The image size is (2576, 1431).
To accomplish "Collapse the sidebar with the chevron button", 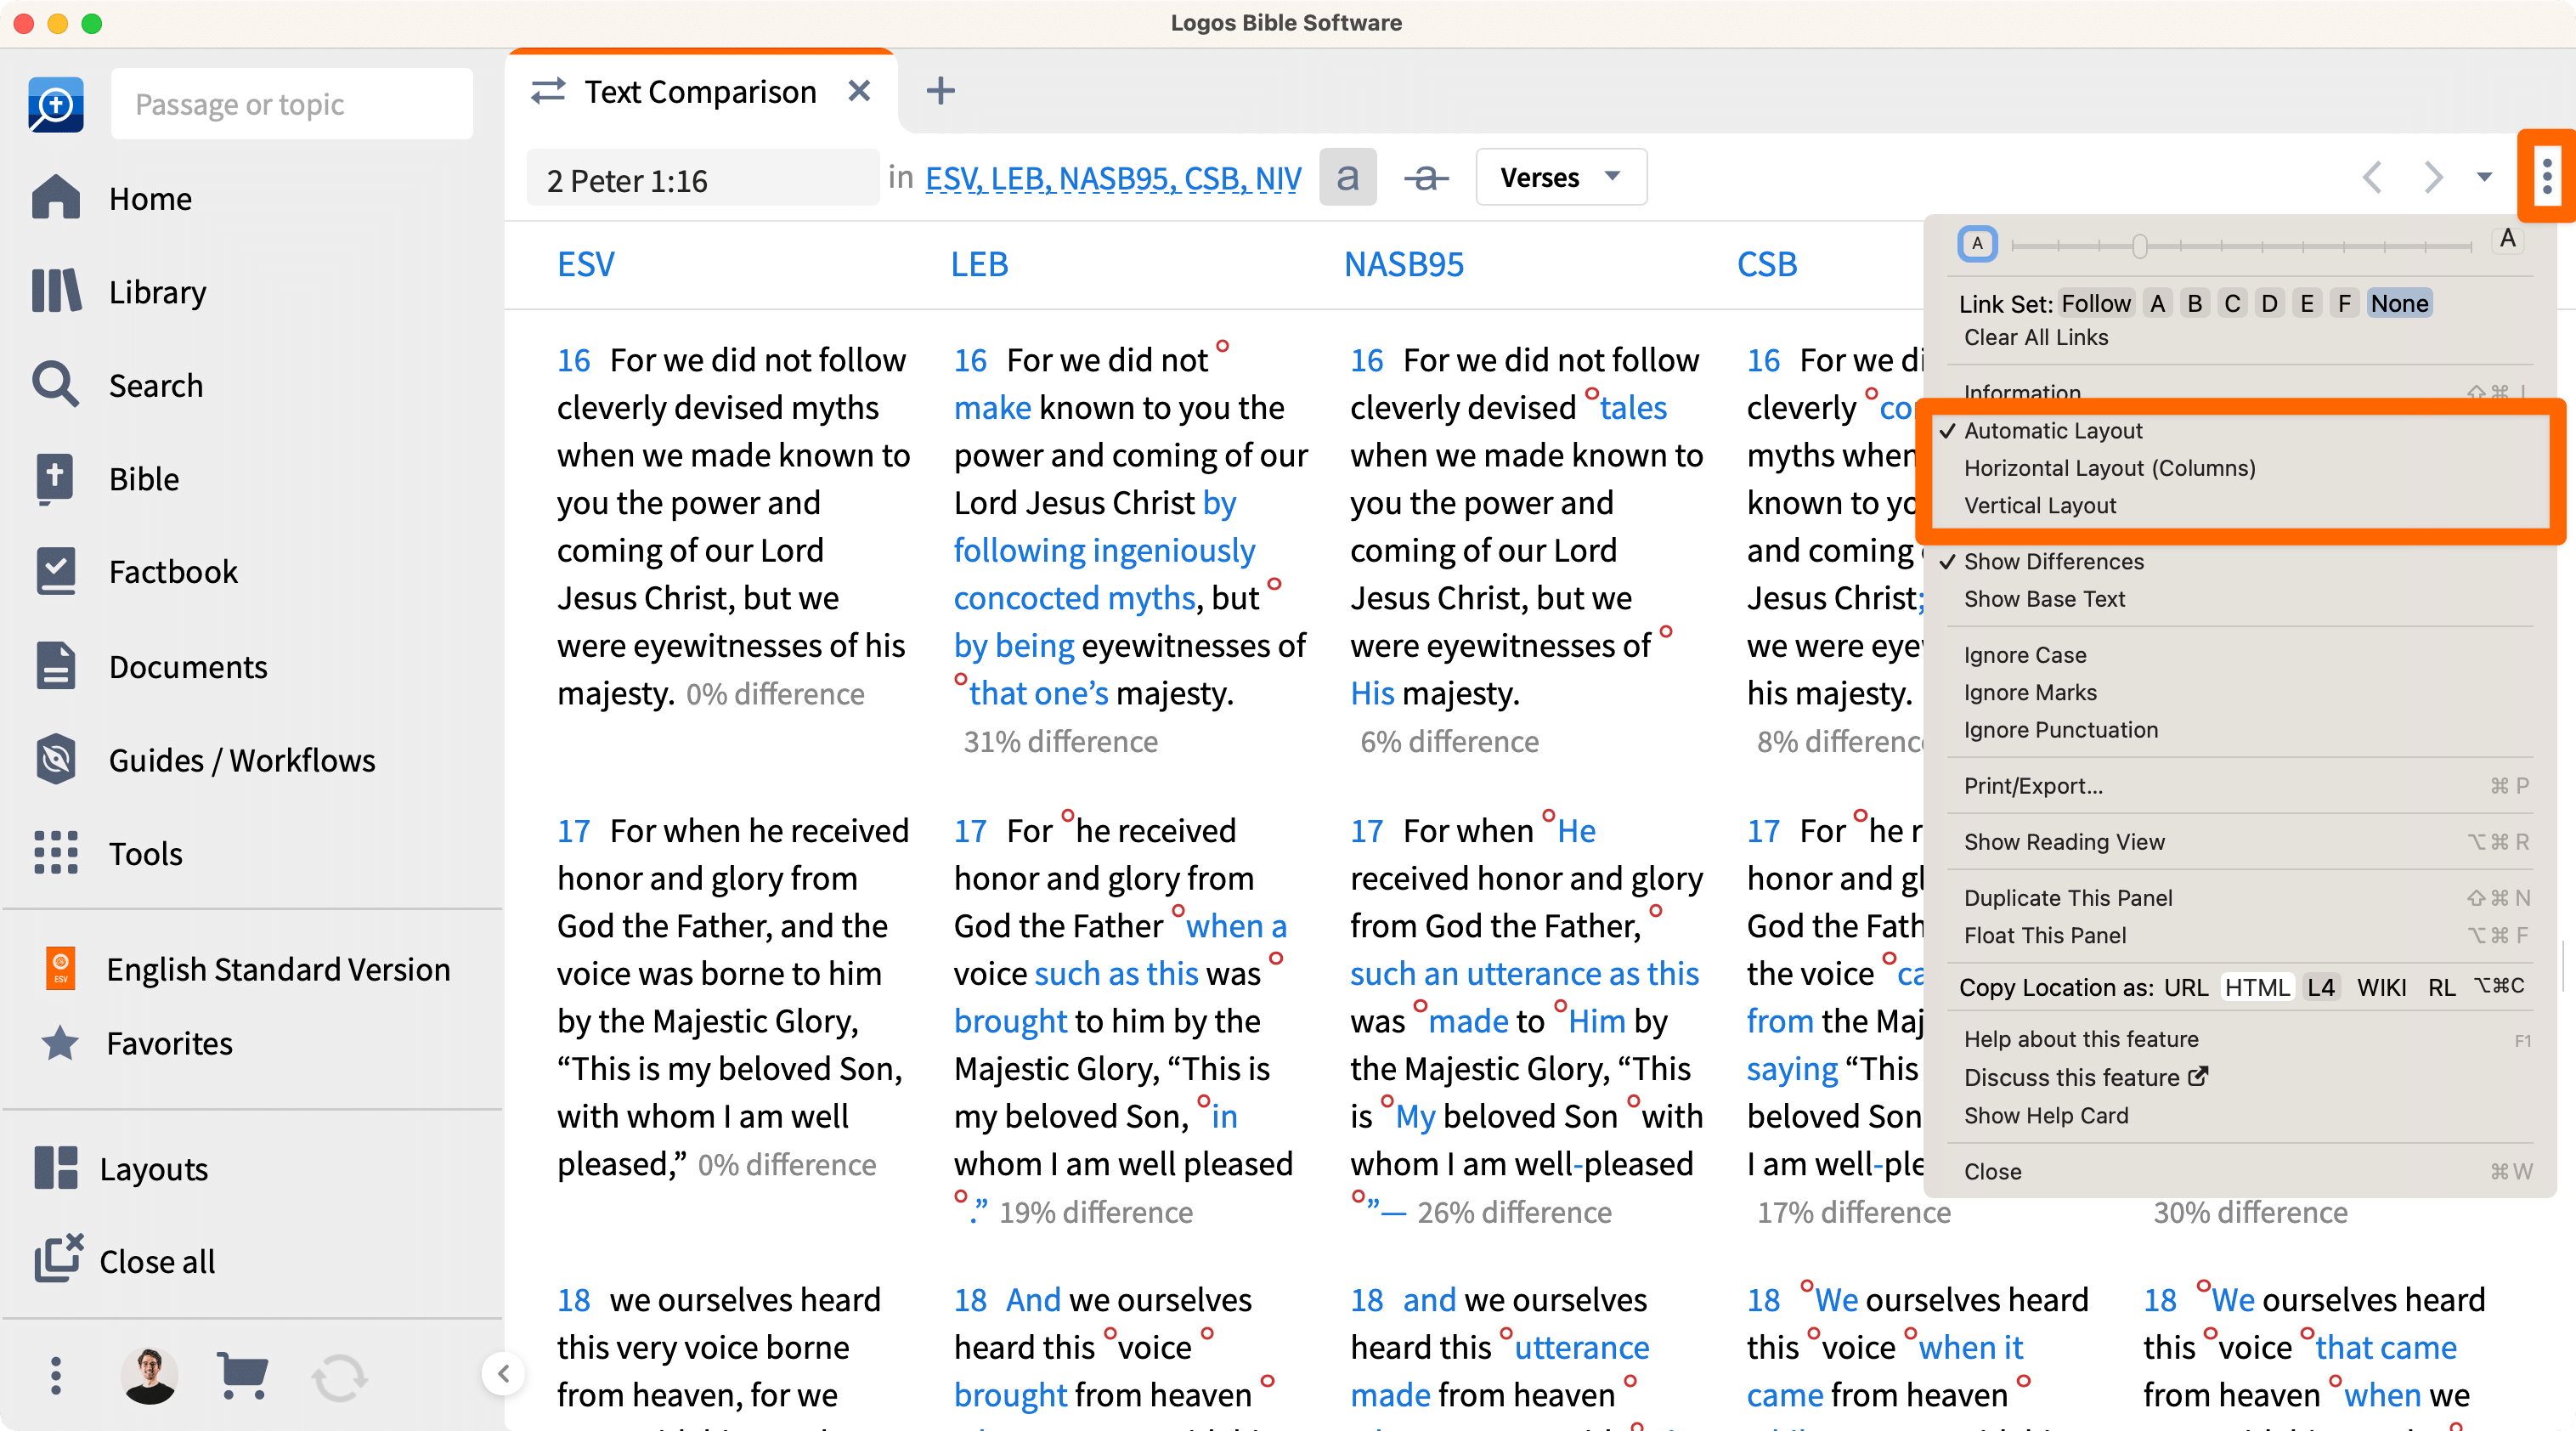I will (x=504, y=1374).
